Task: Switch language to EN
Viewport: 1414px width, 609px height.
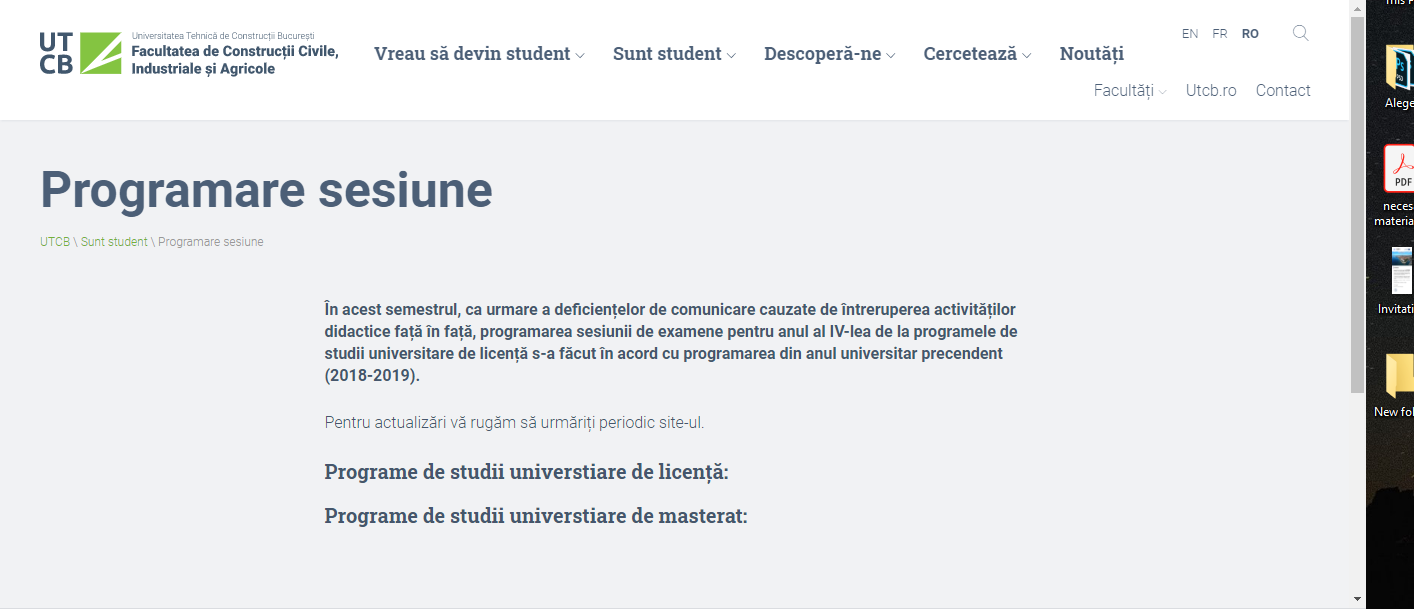Action: click(x=1190, y=34)
